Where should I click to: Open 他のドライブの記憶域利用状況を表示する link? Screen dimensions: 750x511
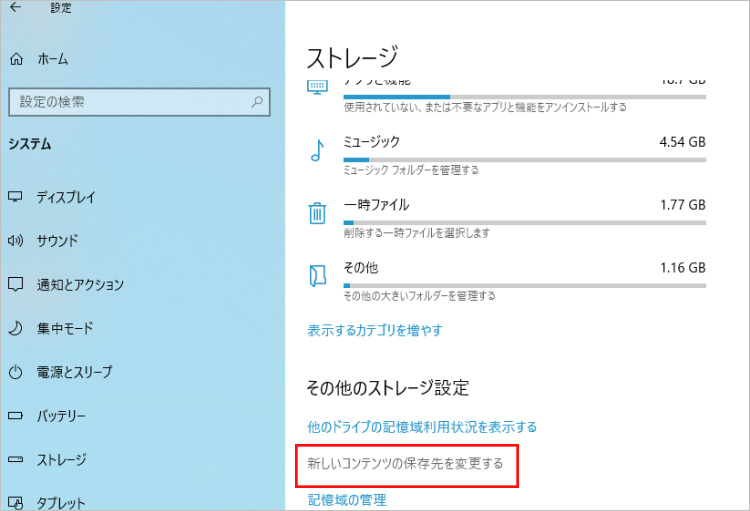421,427
